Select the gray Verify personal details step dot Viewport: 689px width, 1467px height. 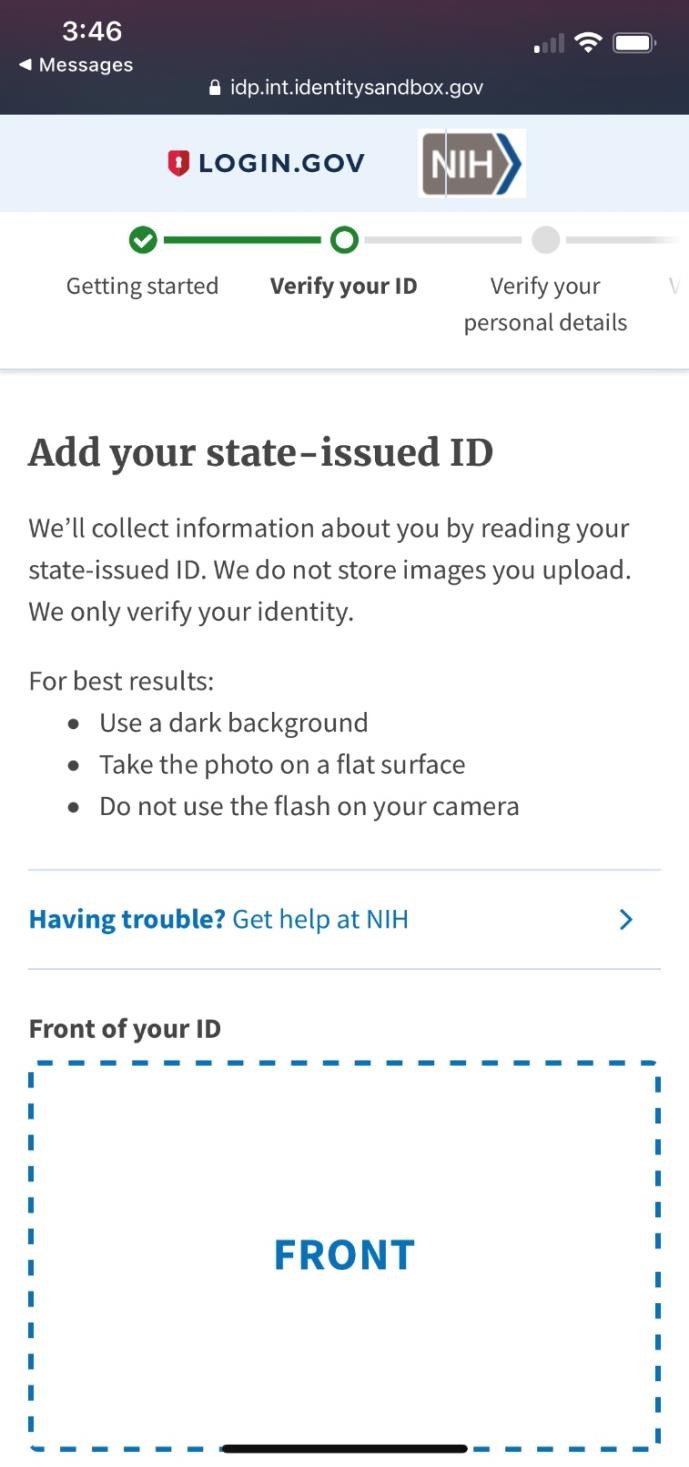coord(545,240)
